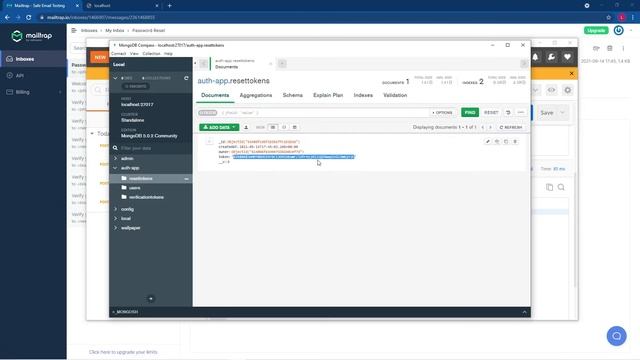
Task: Expand the MONGOSH shell panel
Action: (x=524, y=312)
